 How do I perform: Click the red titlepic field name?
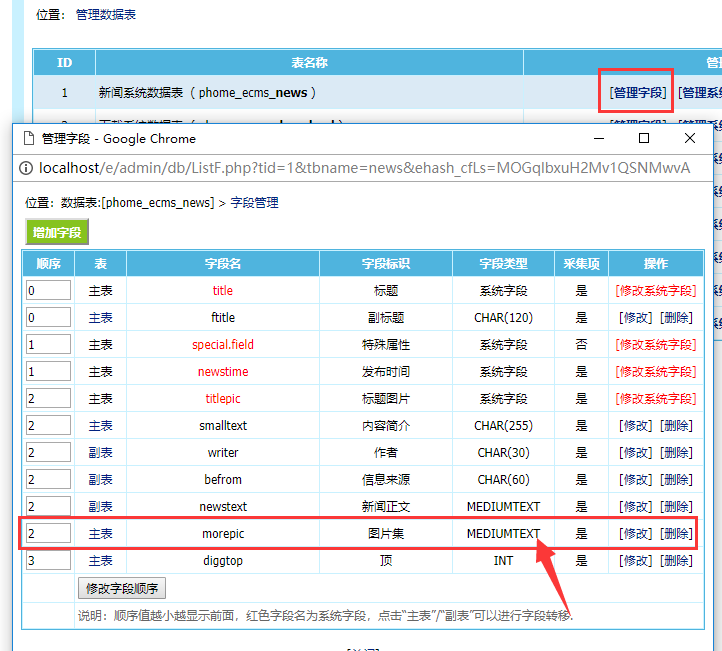[x=223, y=399]
